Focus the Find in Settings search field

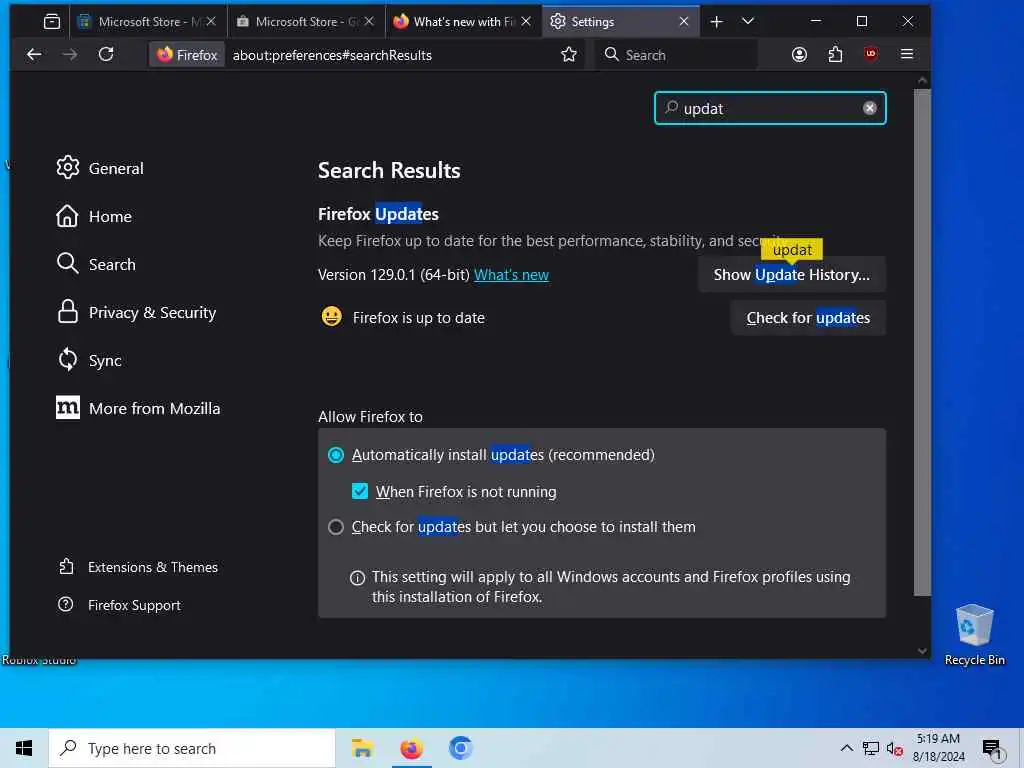point(771,108)
